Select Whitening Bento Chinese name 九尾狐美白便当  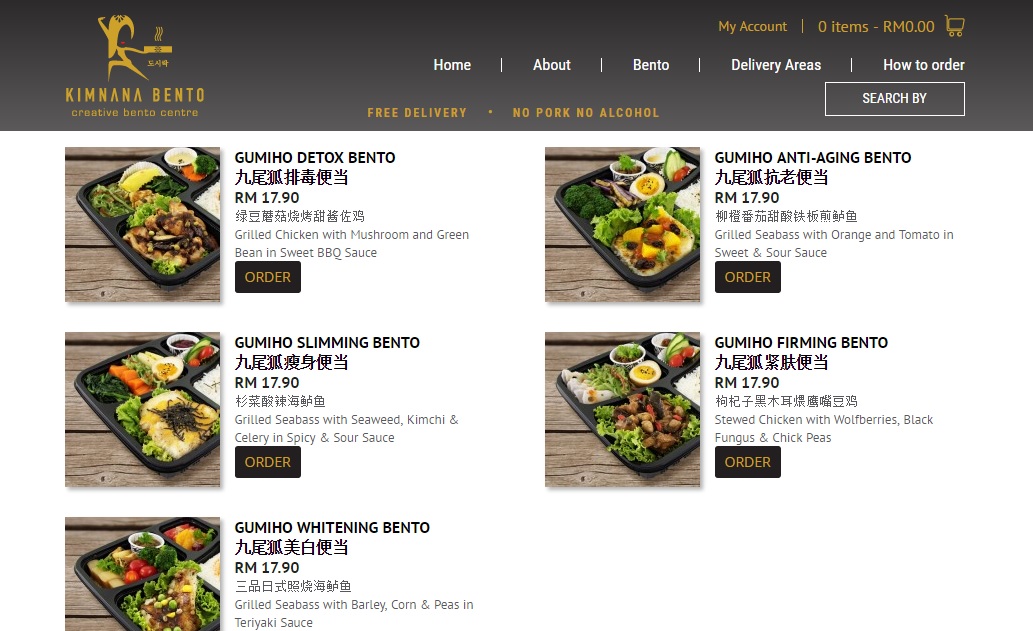[x=291, y=547]
